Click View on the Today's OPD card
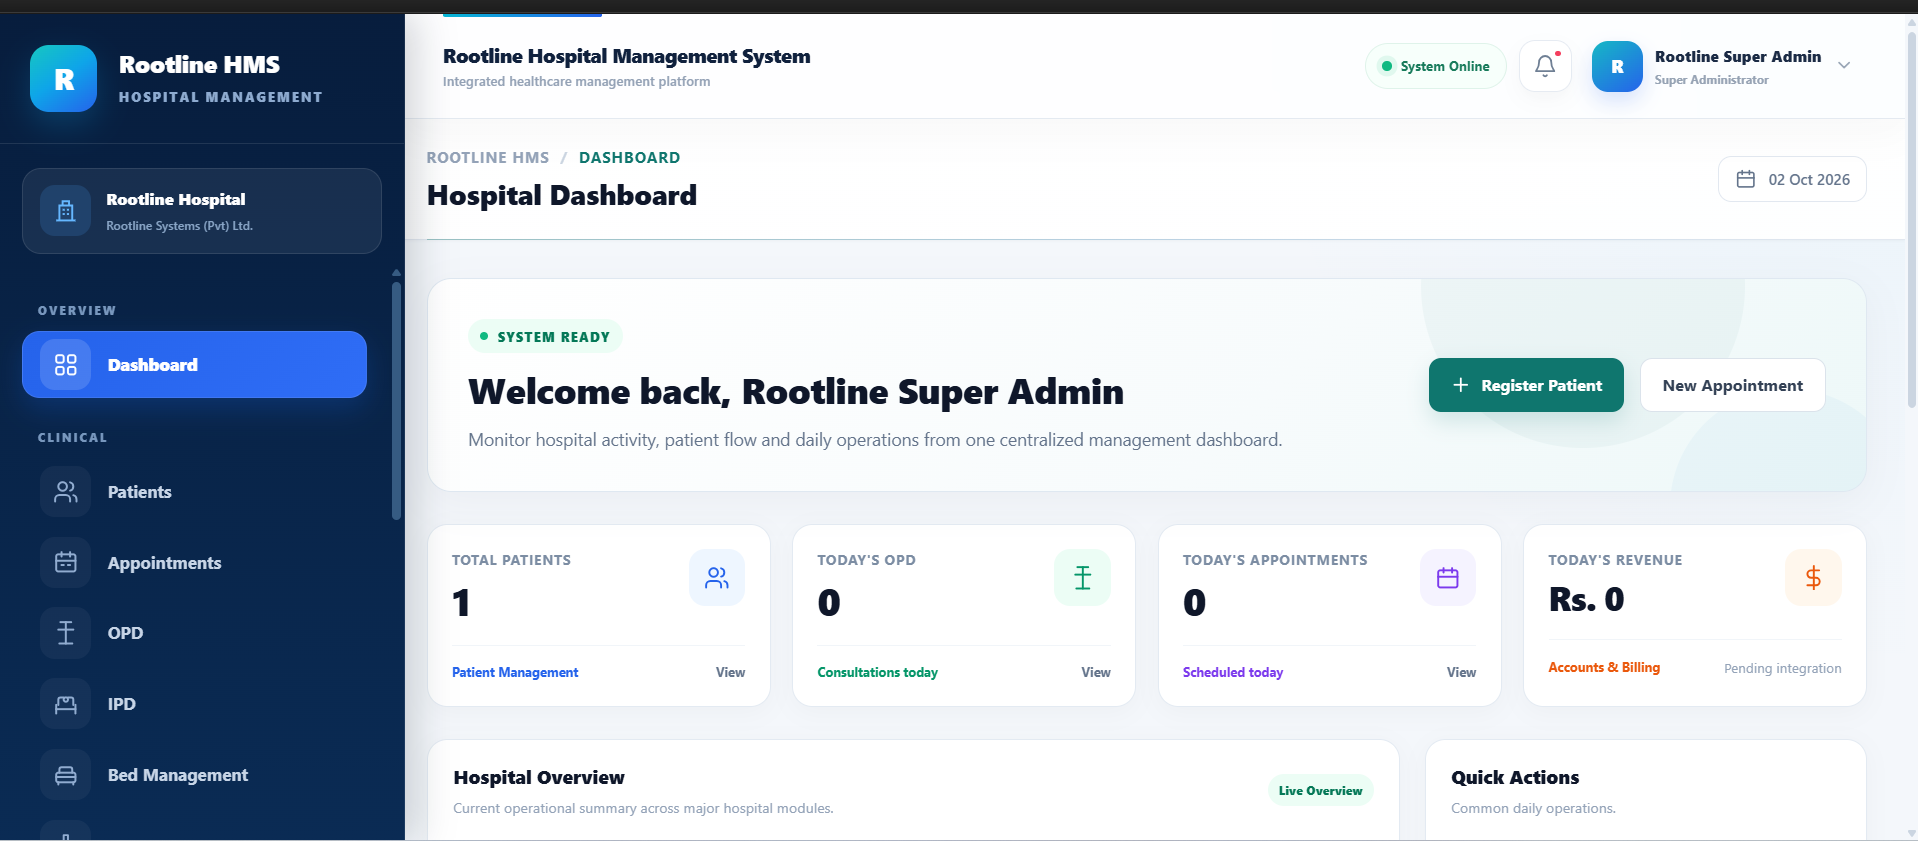The width and height of the screenshot is (1918, 841). click(x=1096, y=672)
